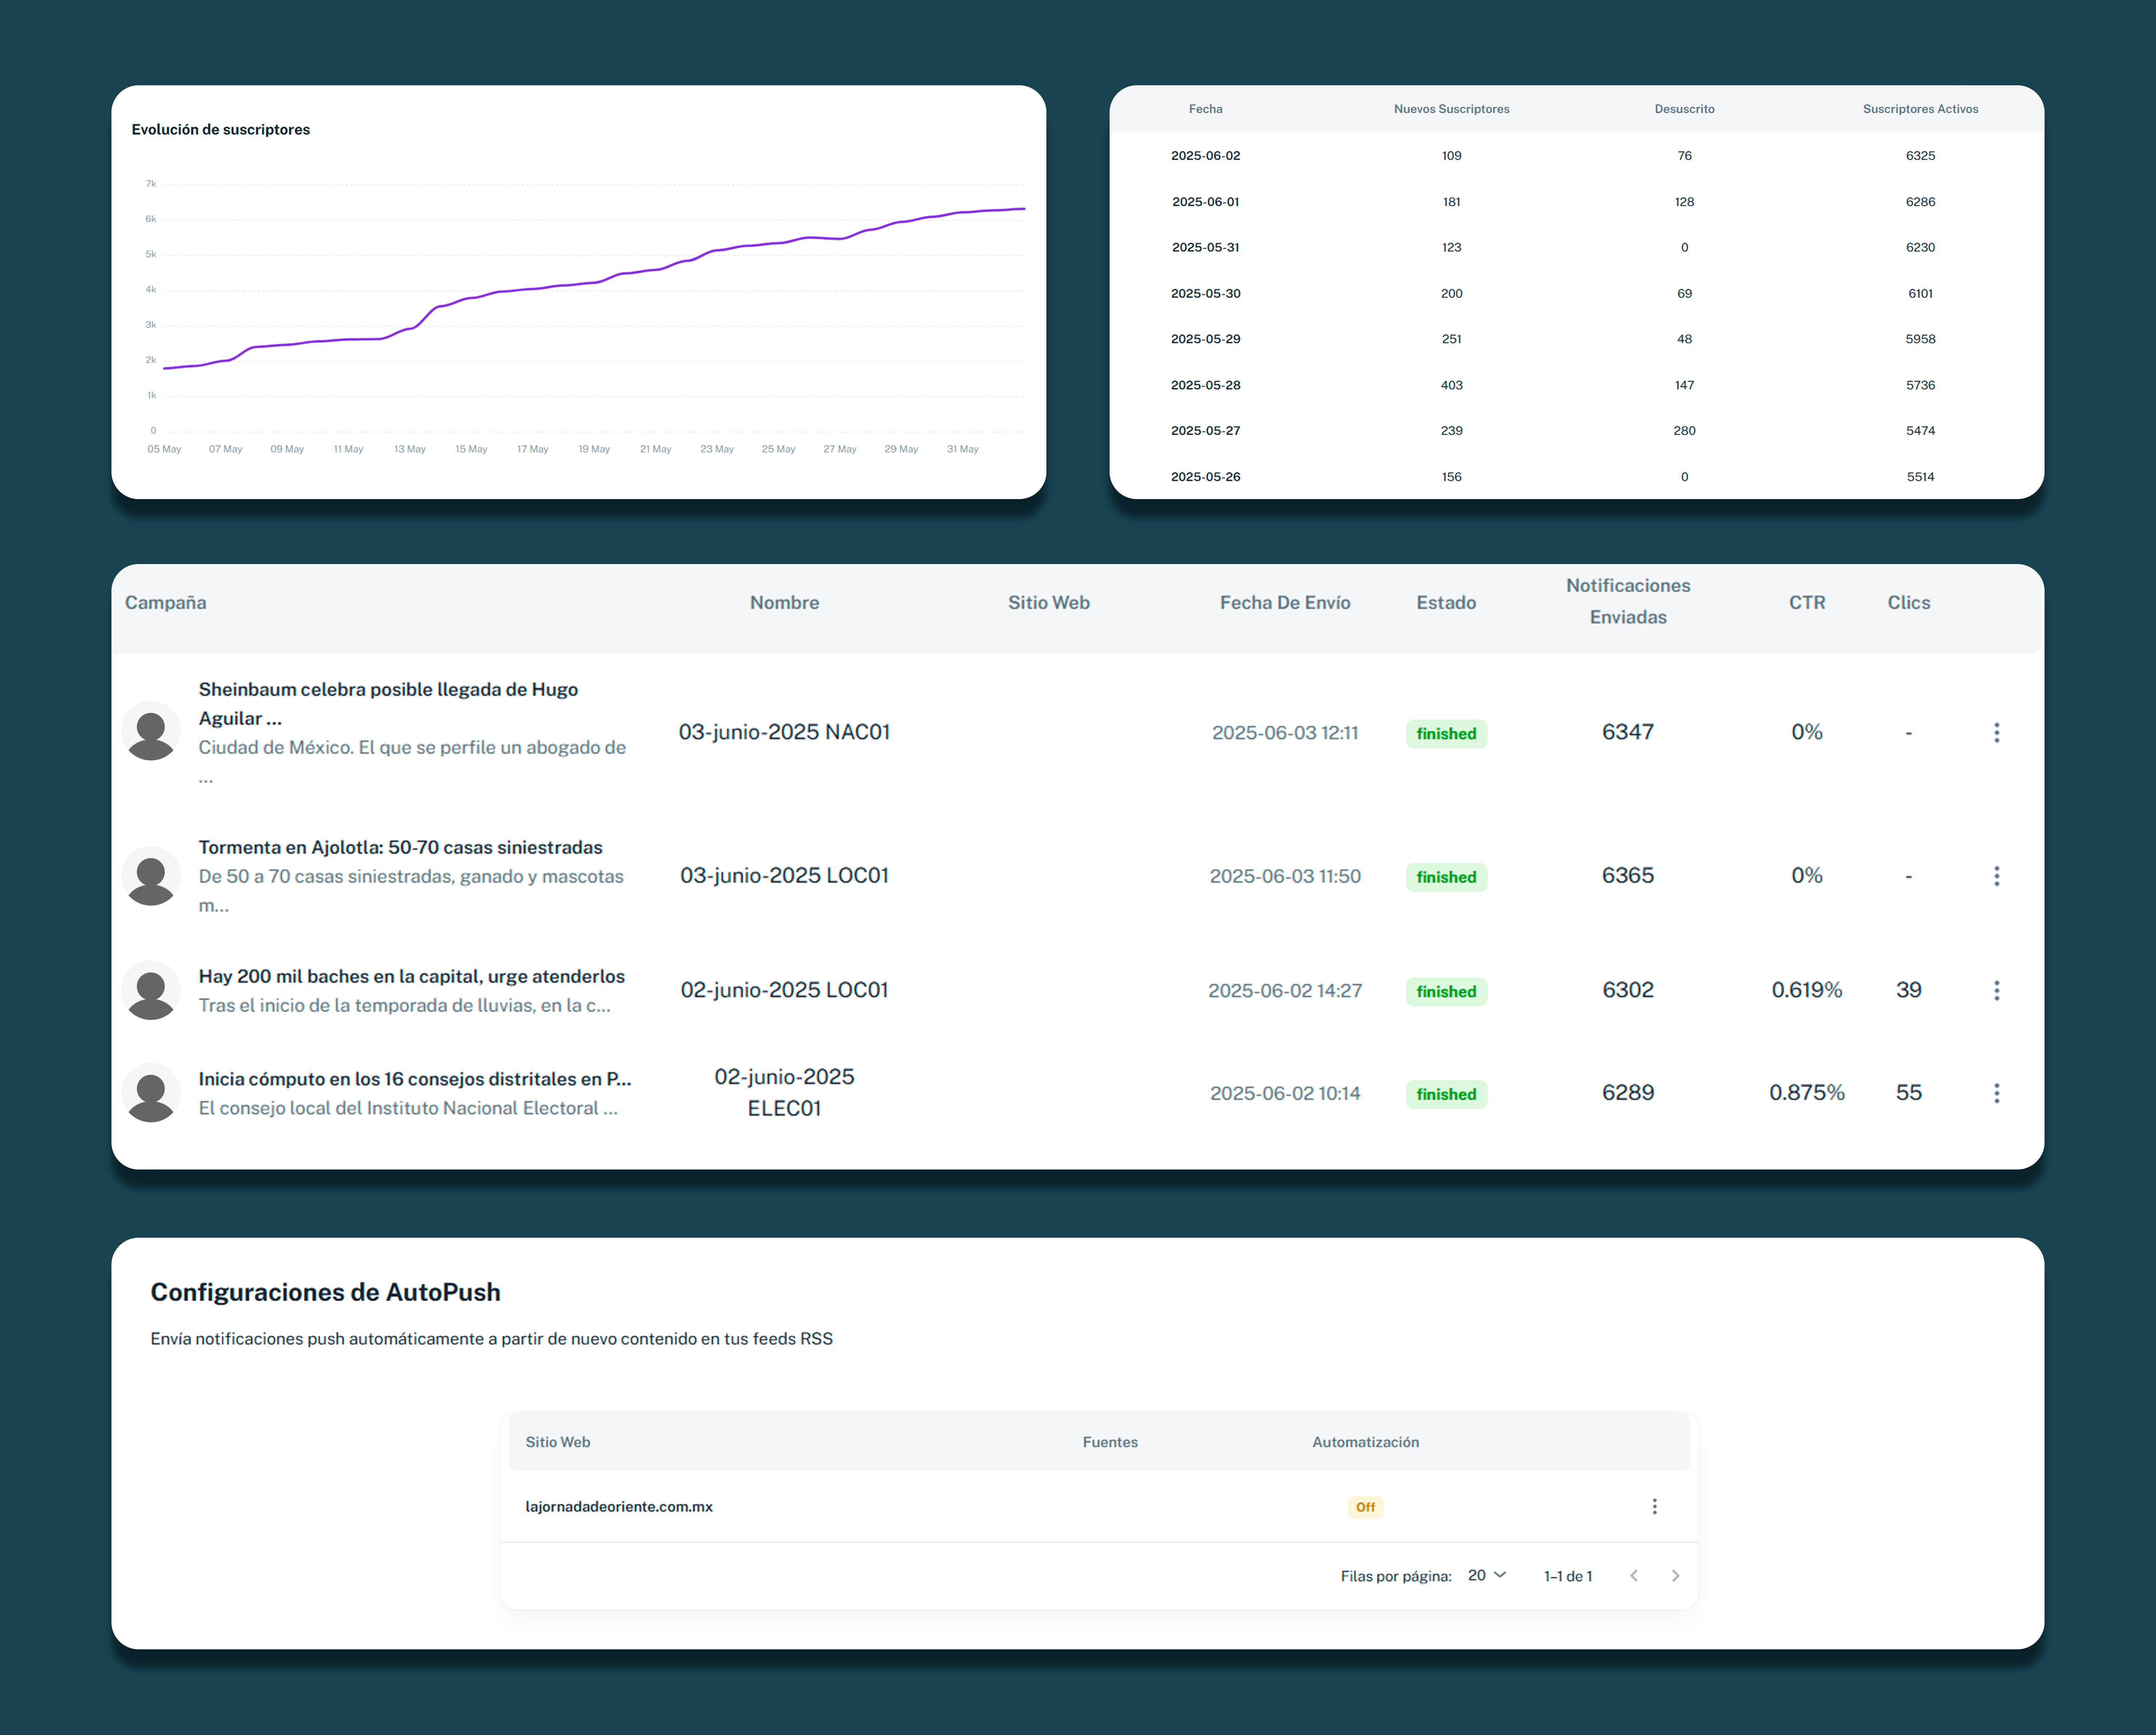Open rows per page dropdown showing 20

coord(1487,1576)
